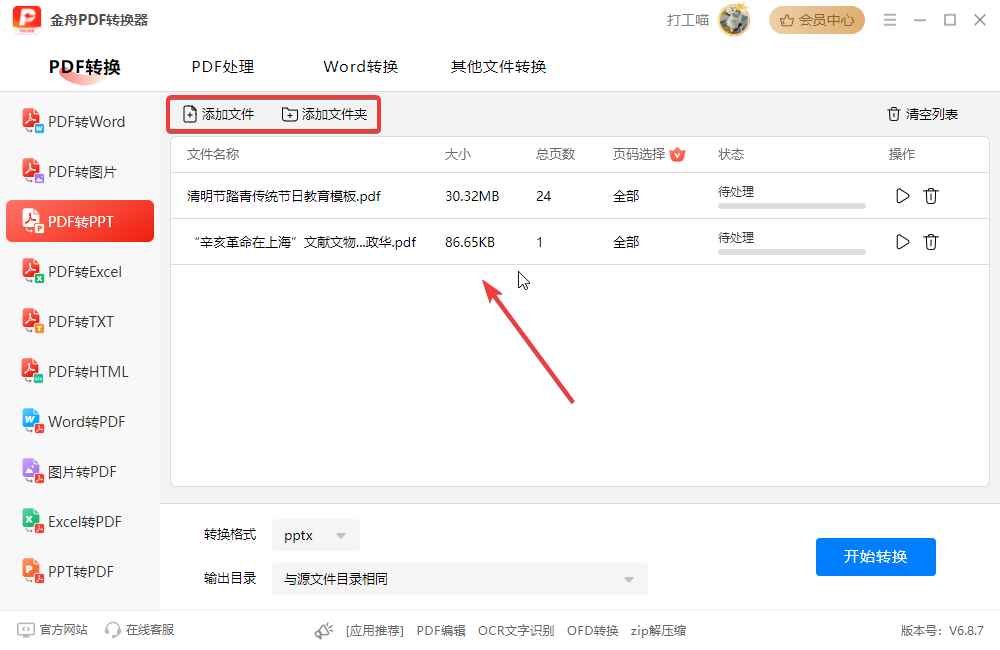The height and width of the screenshot is (650, 1000).
Task: Clear the list with 清空列表 trash icon
Action: [893, 114]
